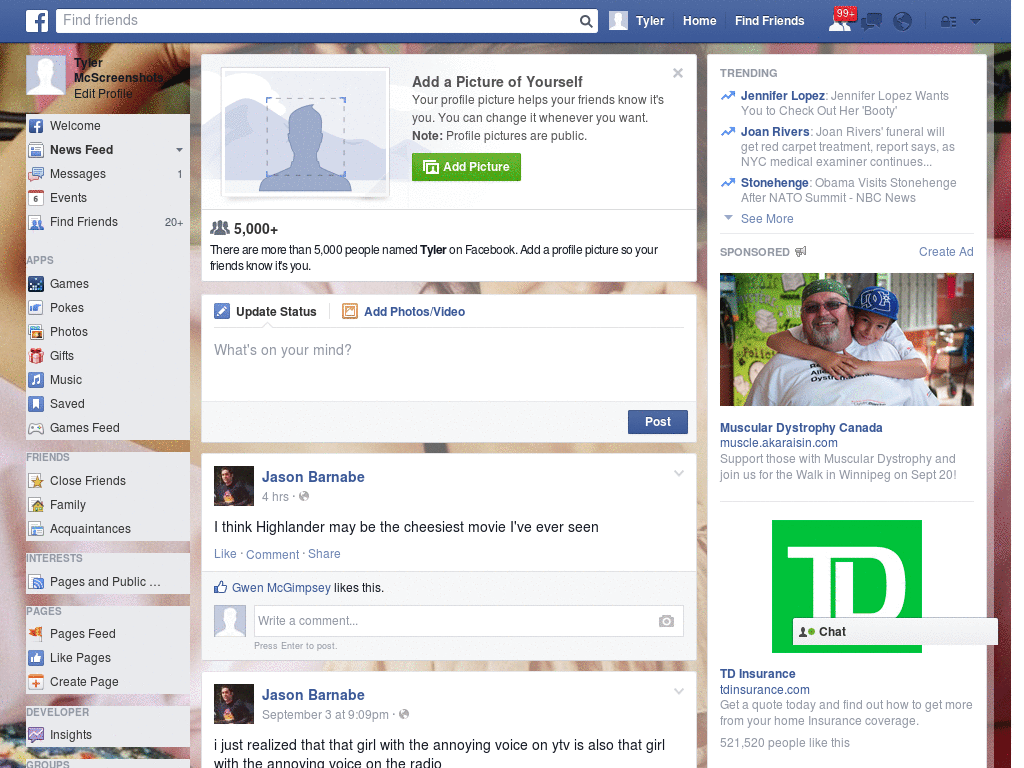Click Create Ad link
Image resolution: width=1024 pixels, height=768 pixels.
pos(946,252)
